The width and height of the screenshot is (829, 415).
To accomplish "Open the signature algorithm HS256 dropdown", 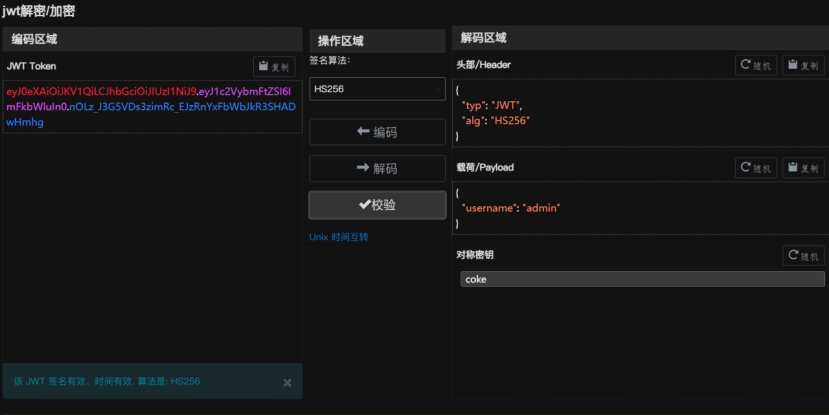I will click(377, 89).
